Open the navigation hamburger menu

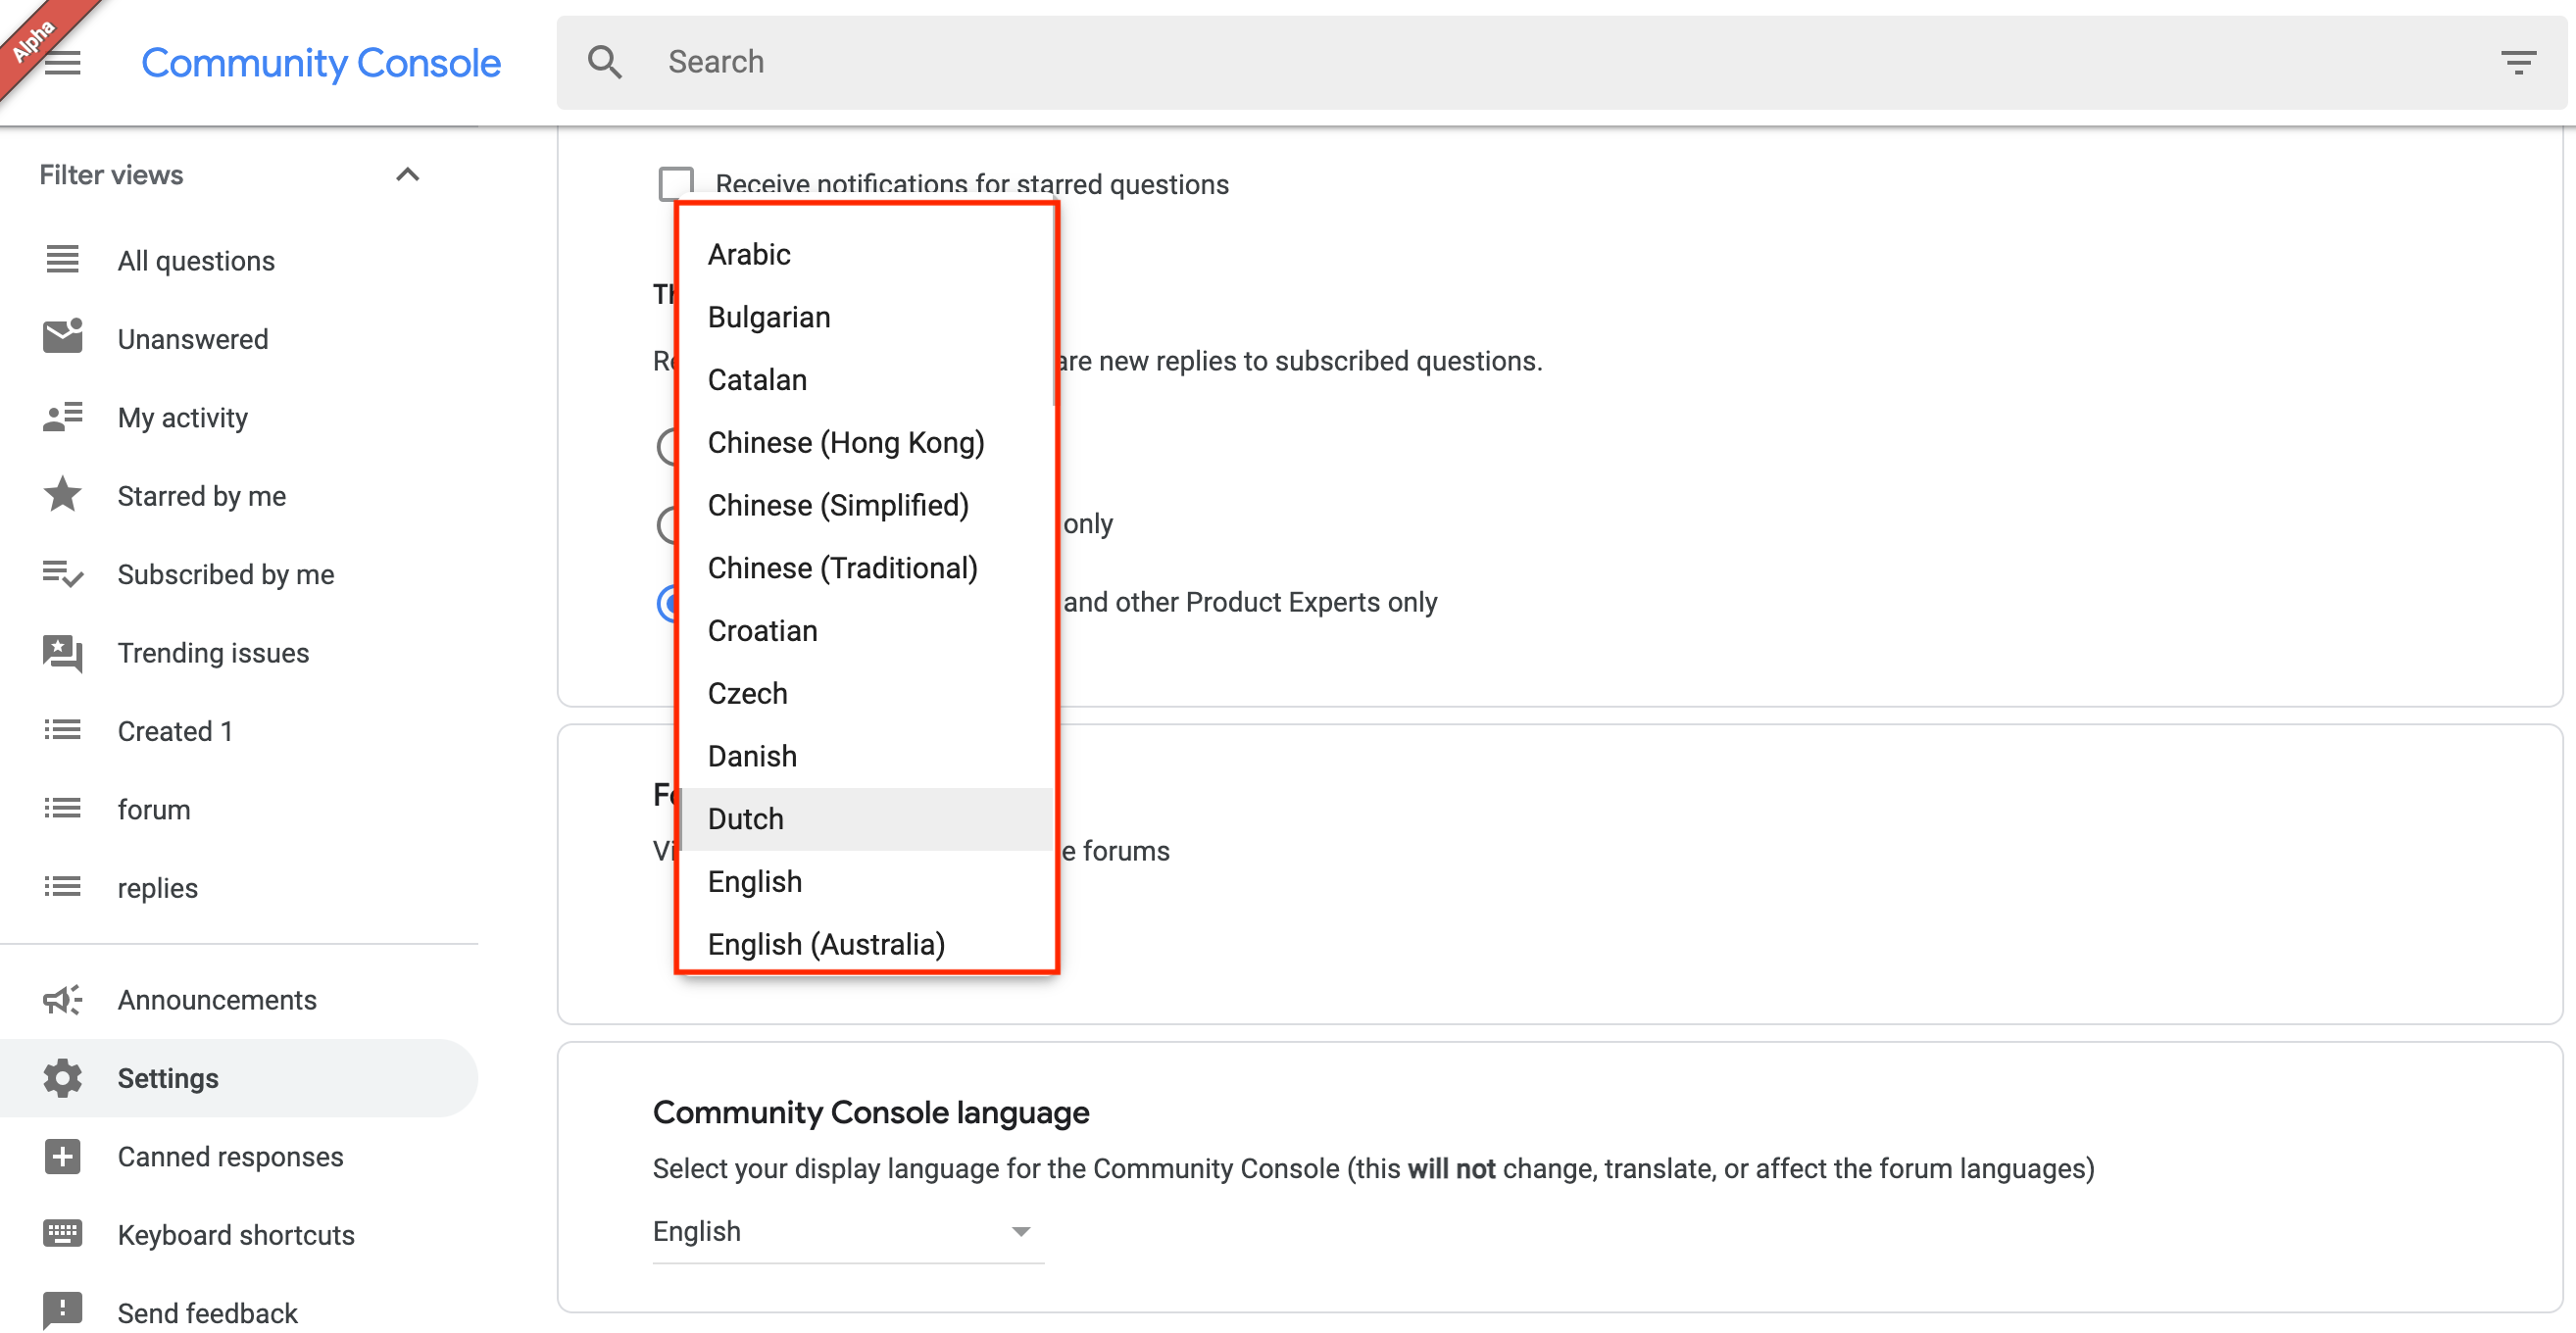coord(63,62)
